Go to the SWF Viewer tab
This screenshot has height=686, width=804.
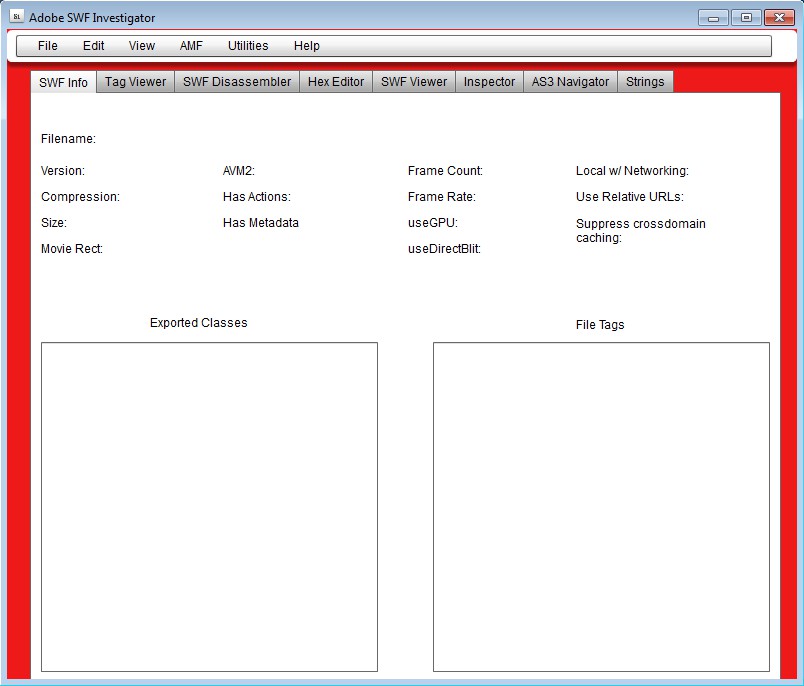click(414, 82)
